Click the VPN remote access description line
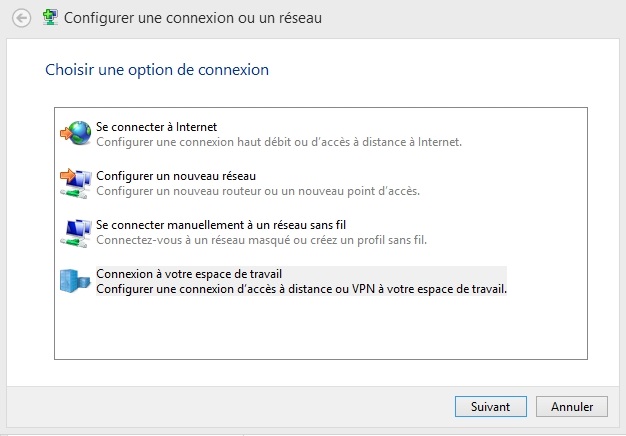This screenshot has width=626, height=436. point(302,289)
